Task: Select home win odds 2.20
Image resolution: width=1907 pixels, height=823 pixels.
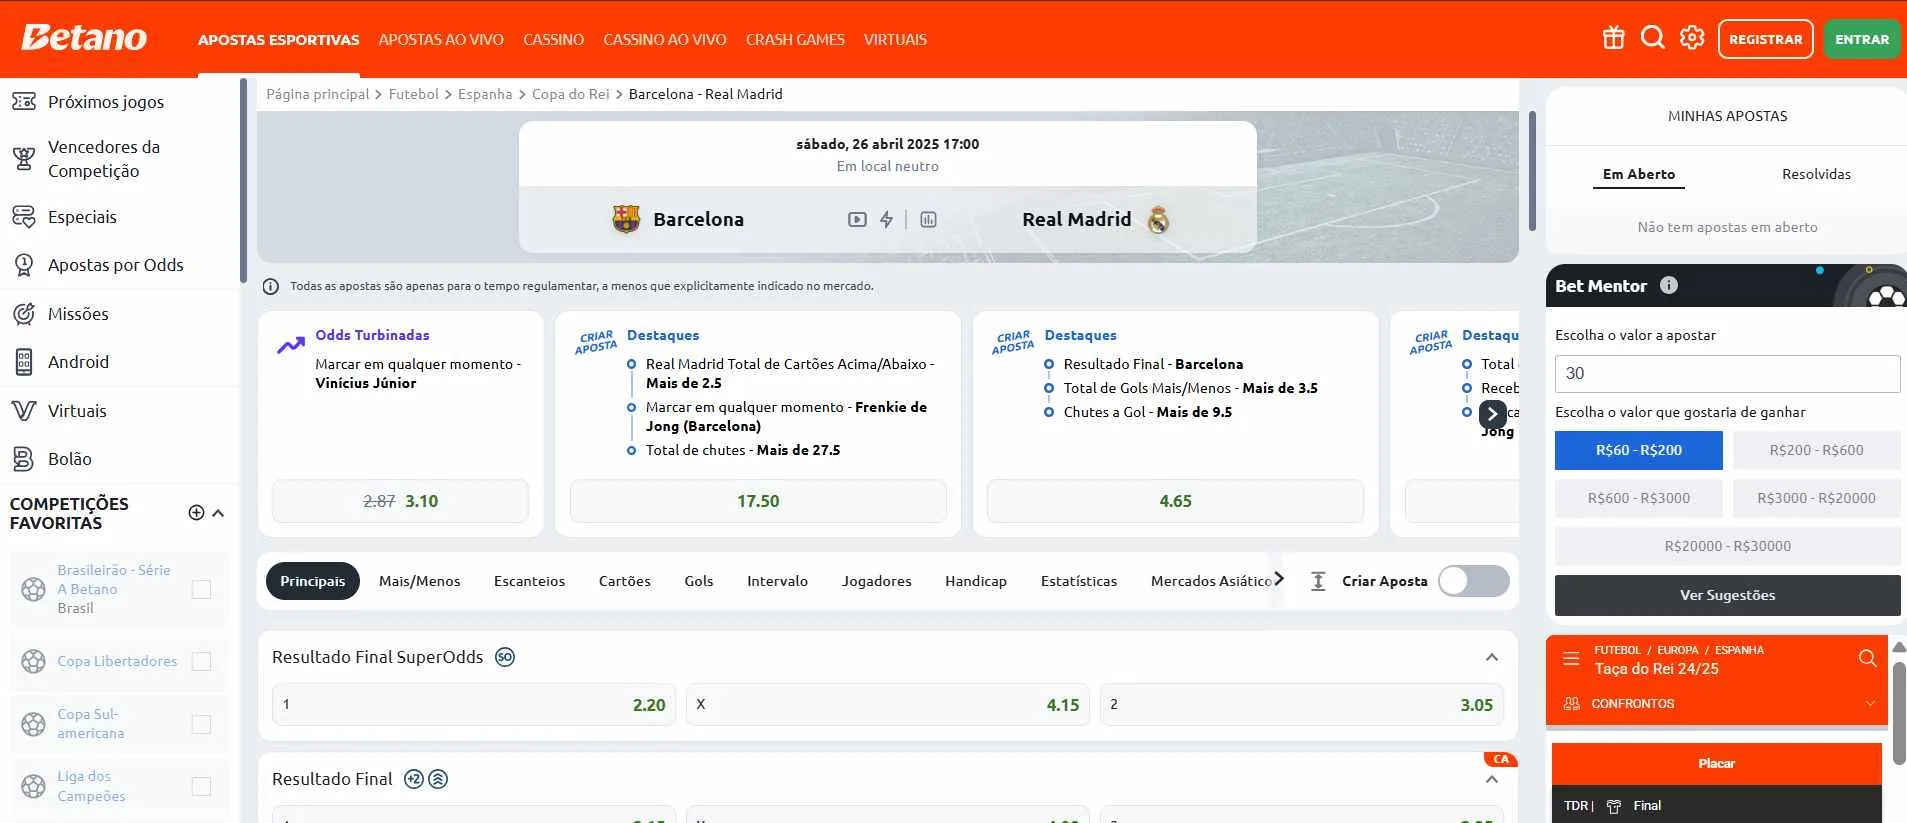Action: [474, 705]
